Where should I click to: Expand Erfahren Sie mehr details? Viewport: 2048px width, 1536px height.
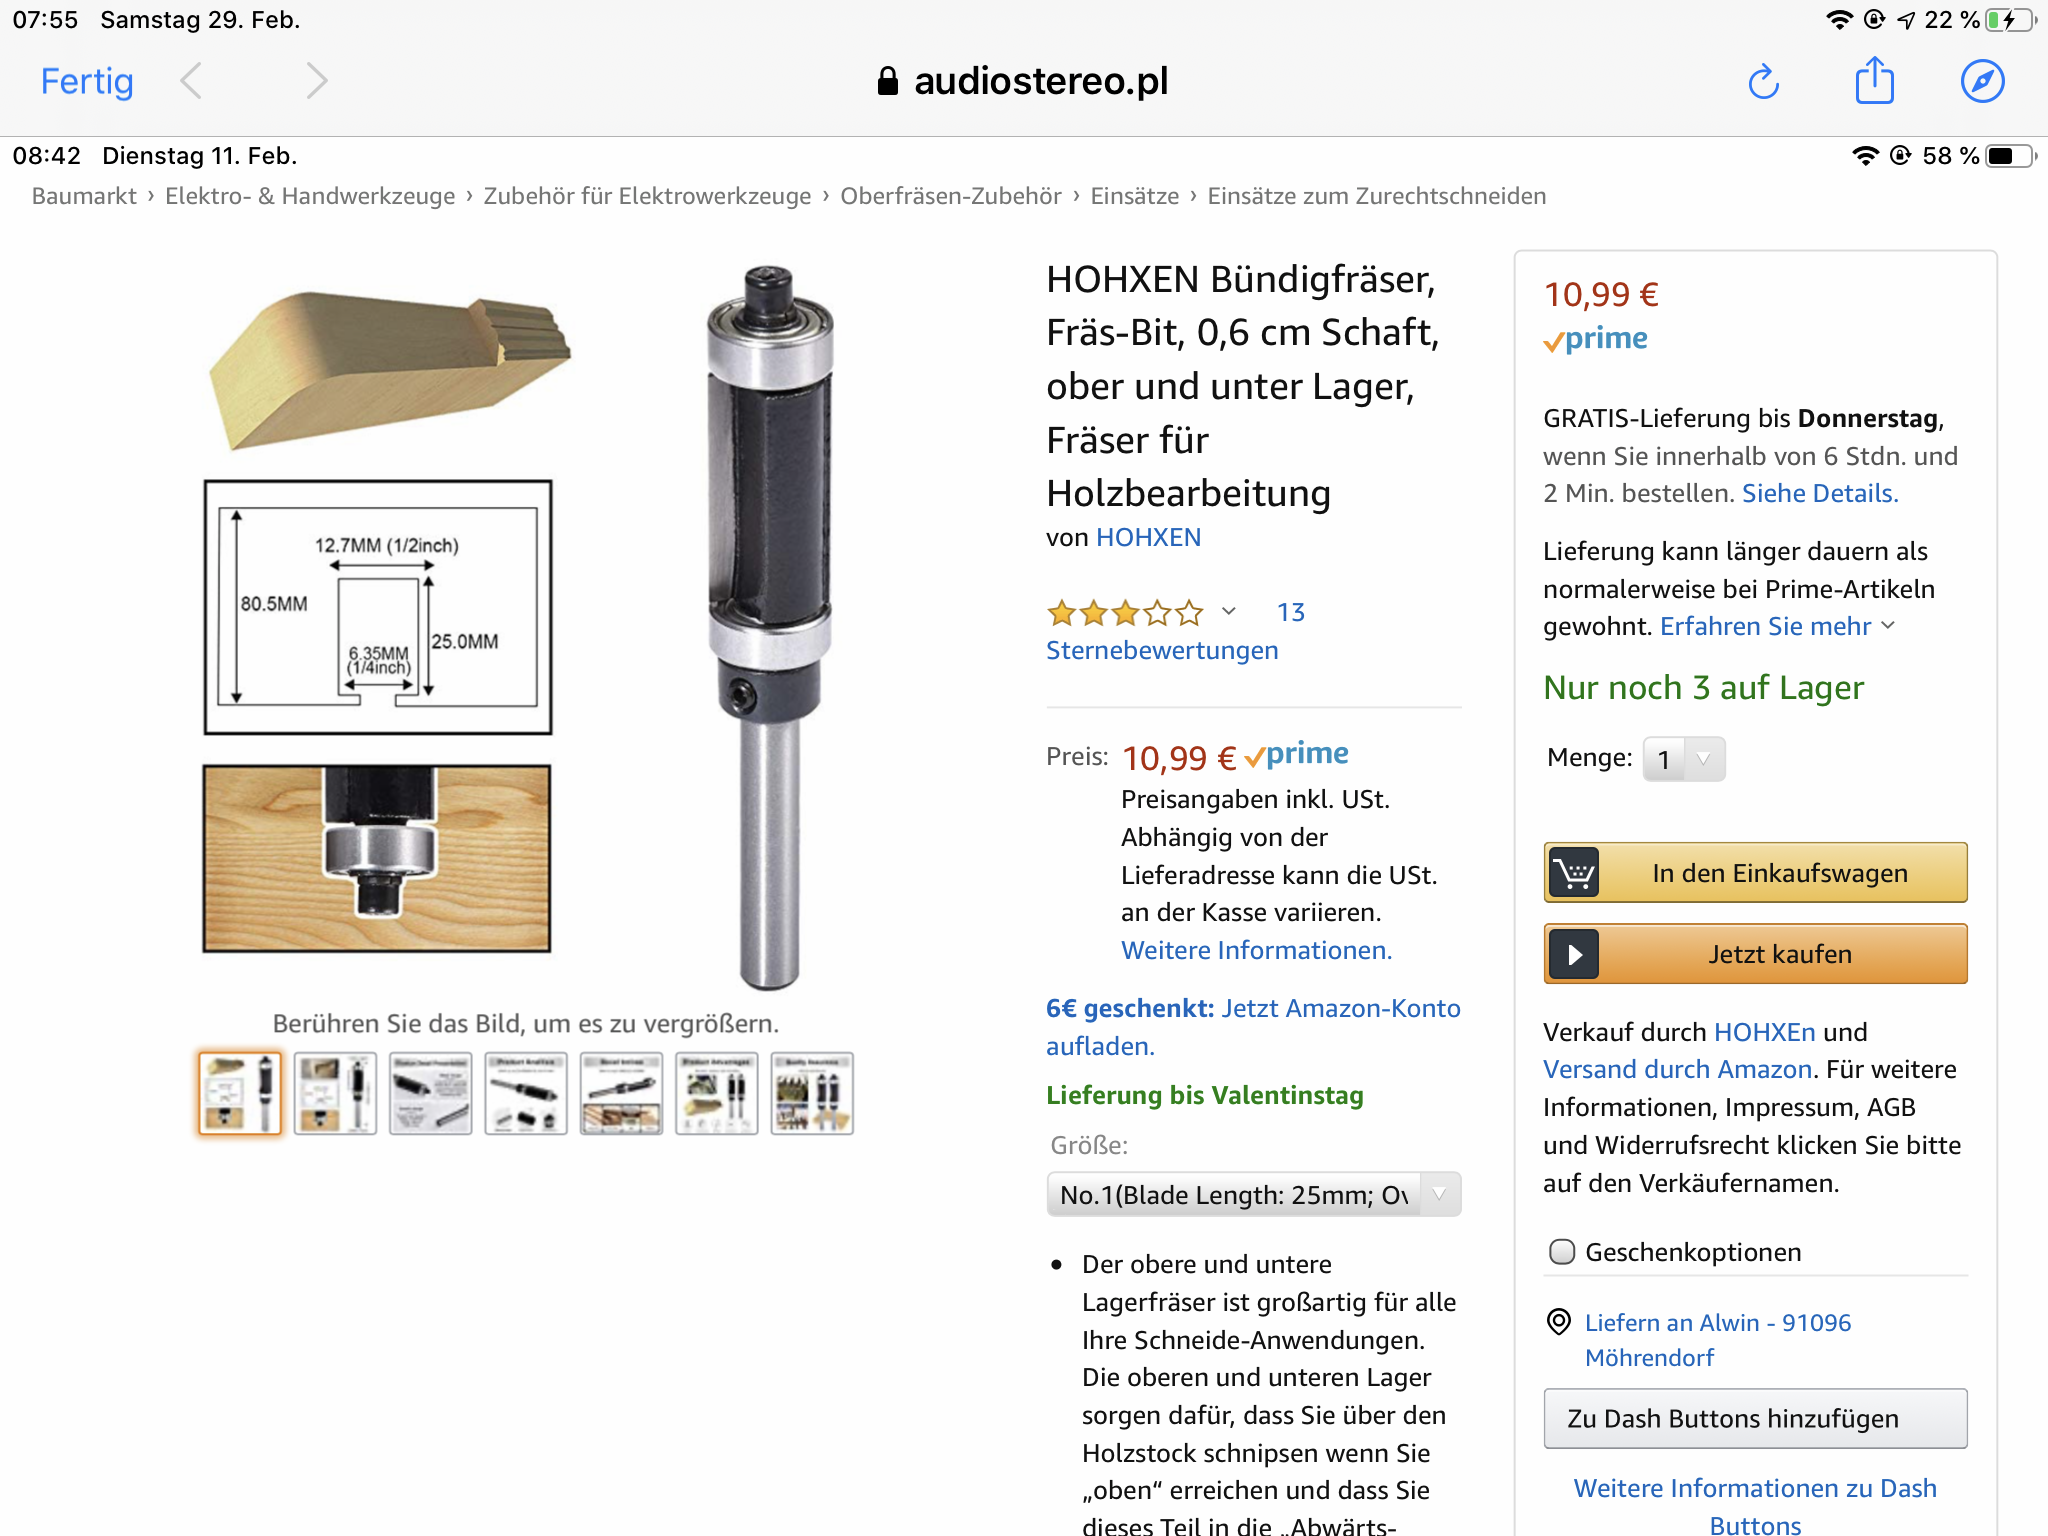(x=1777, y=626)
